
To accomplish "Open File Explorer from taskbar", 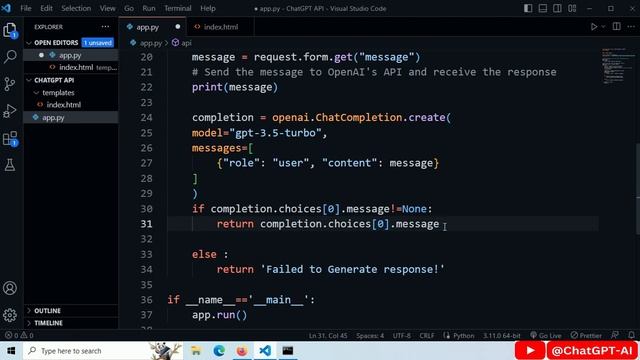I will 196,351.
